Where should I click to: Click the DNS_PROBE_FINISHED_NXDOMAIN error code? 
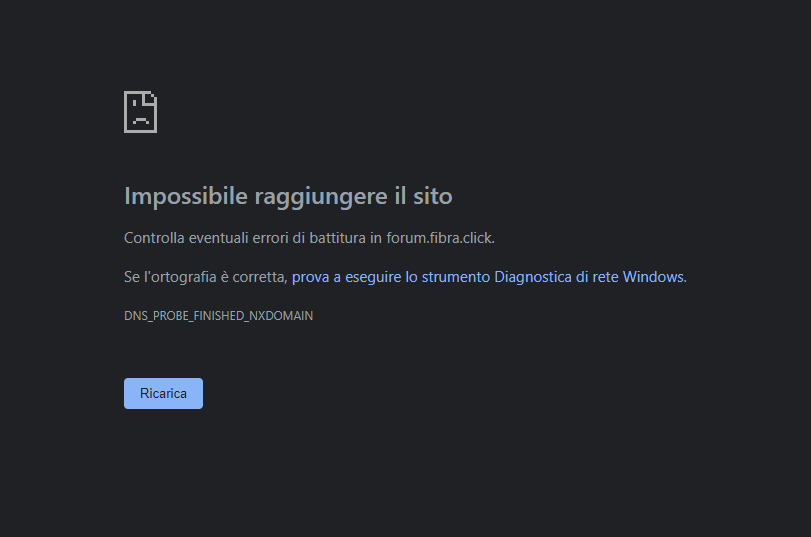point(218,316)
